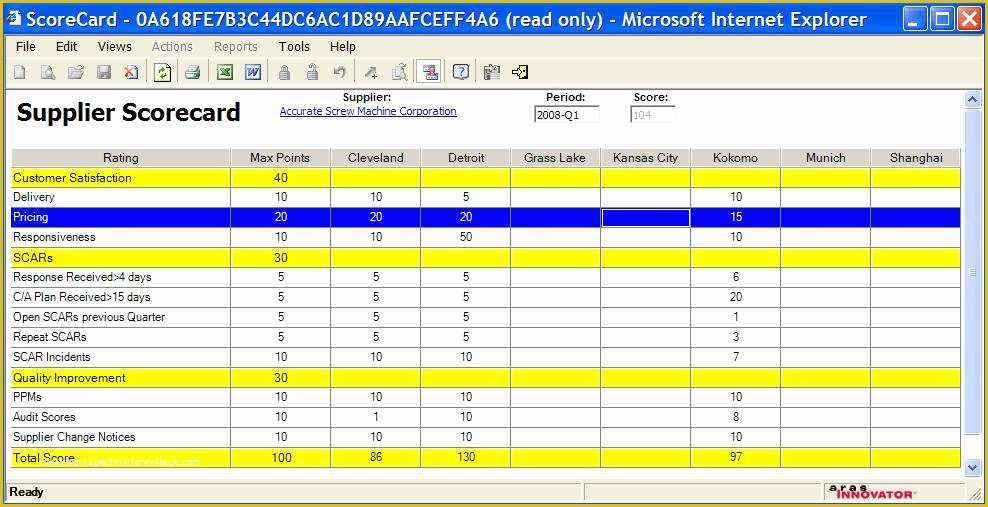Select the Customer Satisfaction row label
This screenshot has width=988, height=507.
click(x=72, y=178)
